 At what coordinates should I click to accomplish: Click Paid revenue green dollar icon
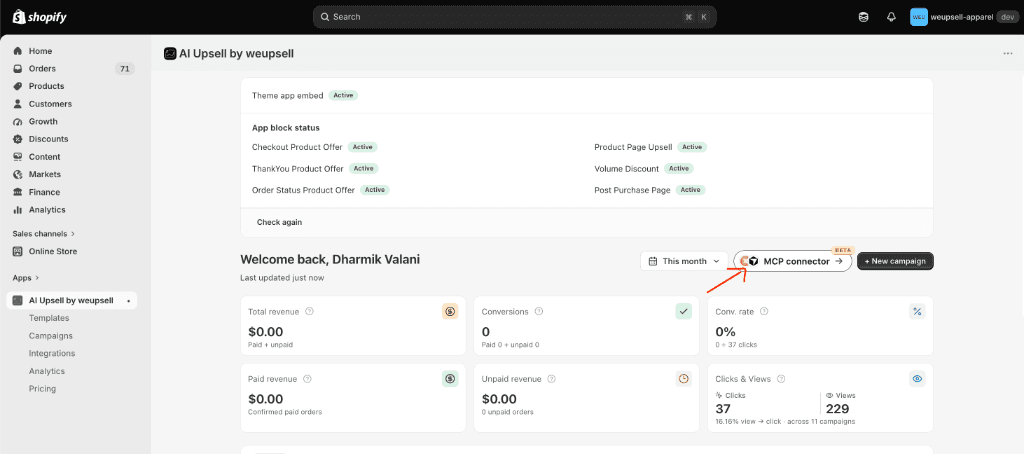click(x=450, y=379)
